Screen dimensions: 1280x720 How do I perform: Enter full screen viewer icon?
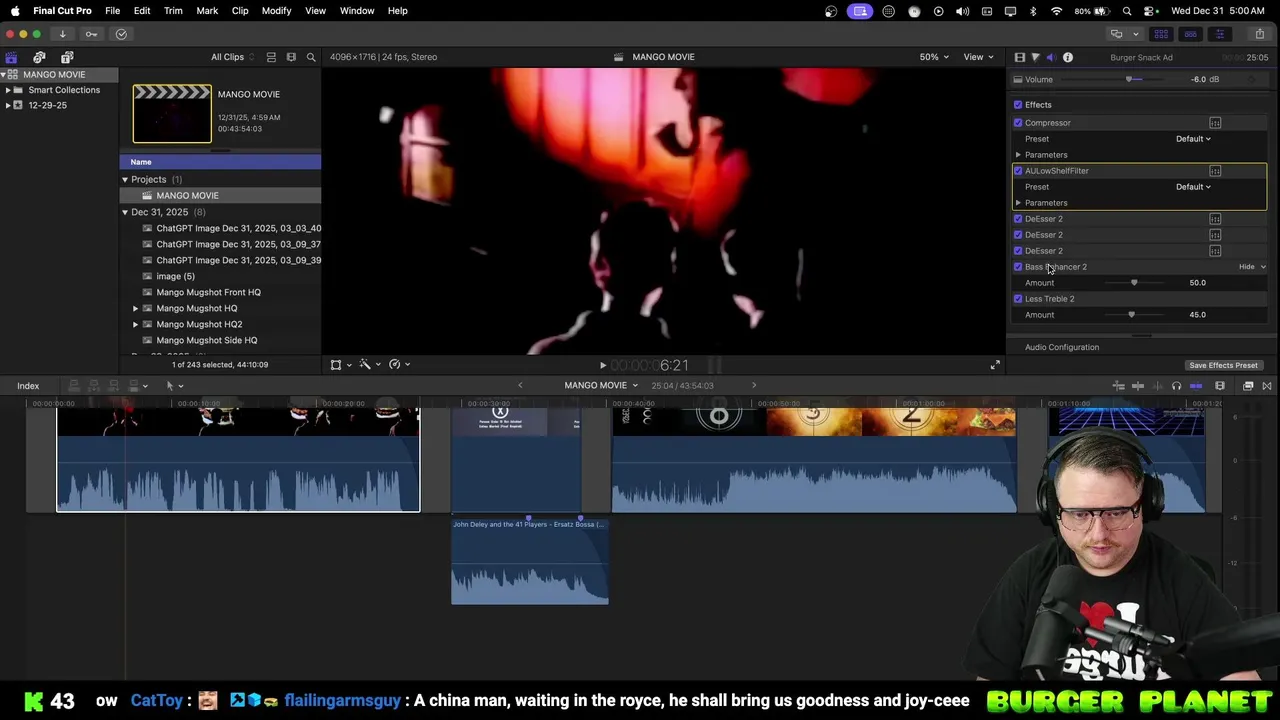pyautogui.click(x=995, y=365)
